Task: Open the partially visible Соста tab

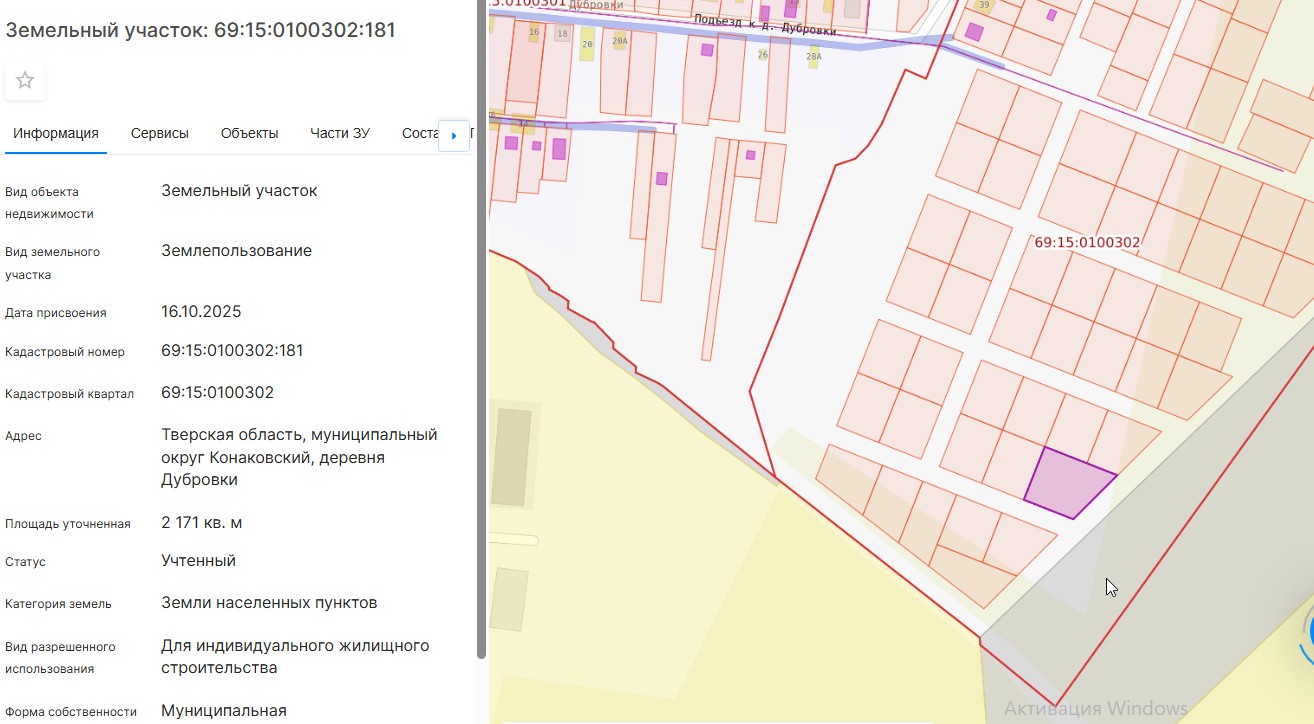Action: pyautogui.click(x=419, y=133)
